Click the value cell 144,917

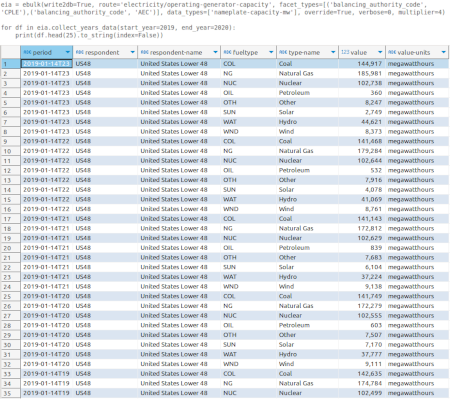pos(362,64)
